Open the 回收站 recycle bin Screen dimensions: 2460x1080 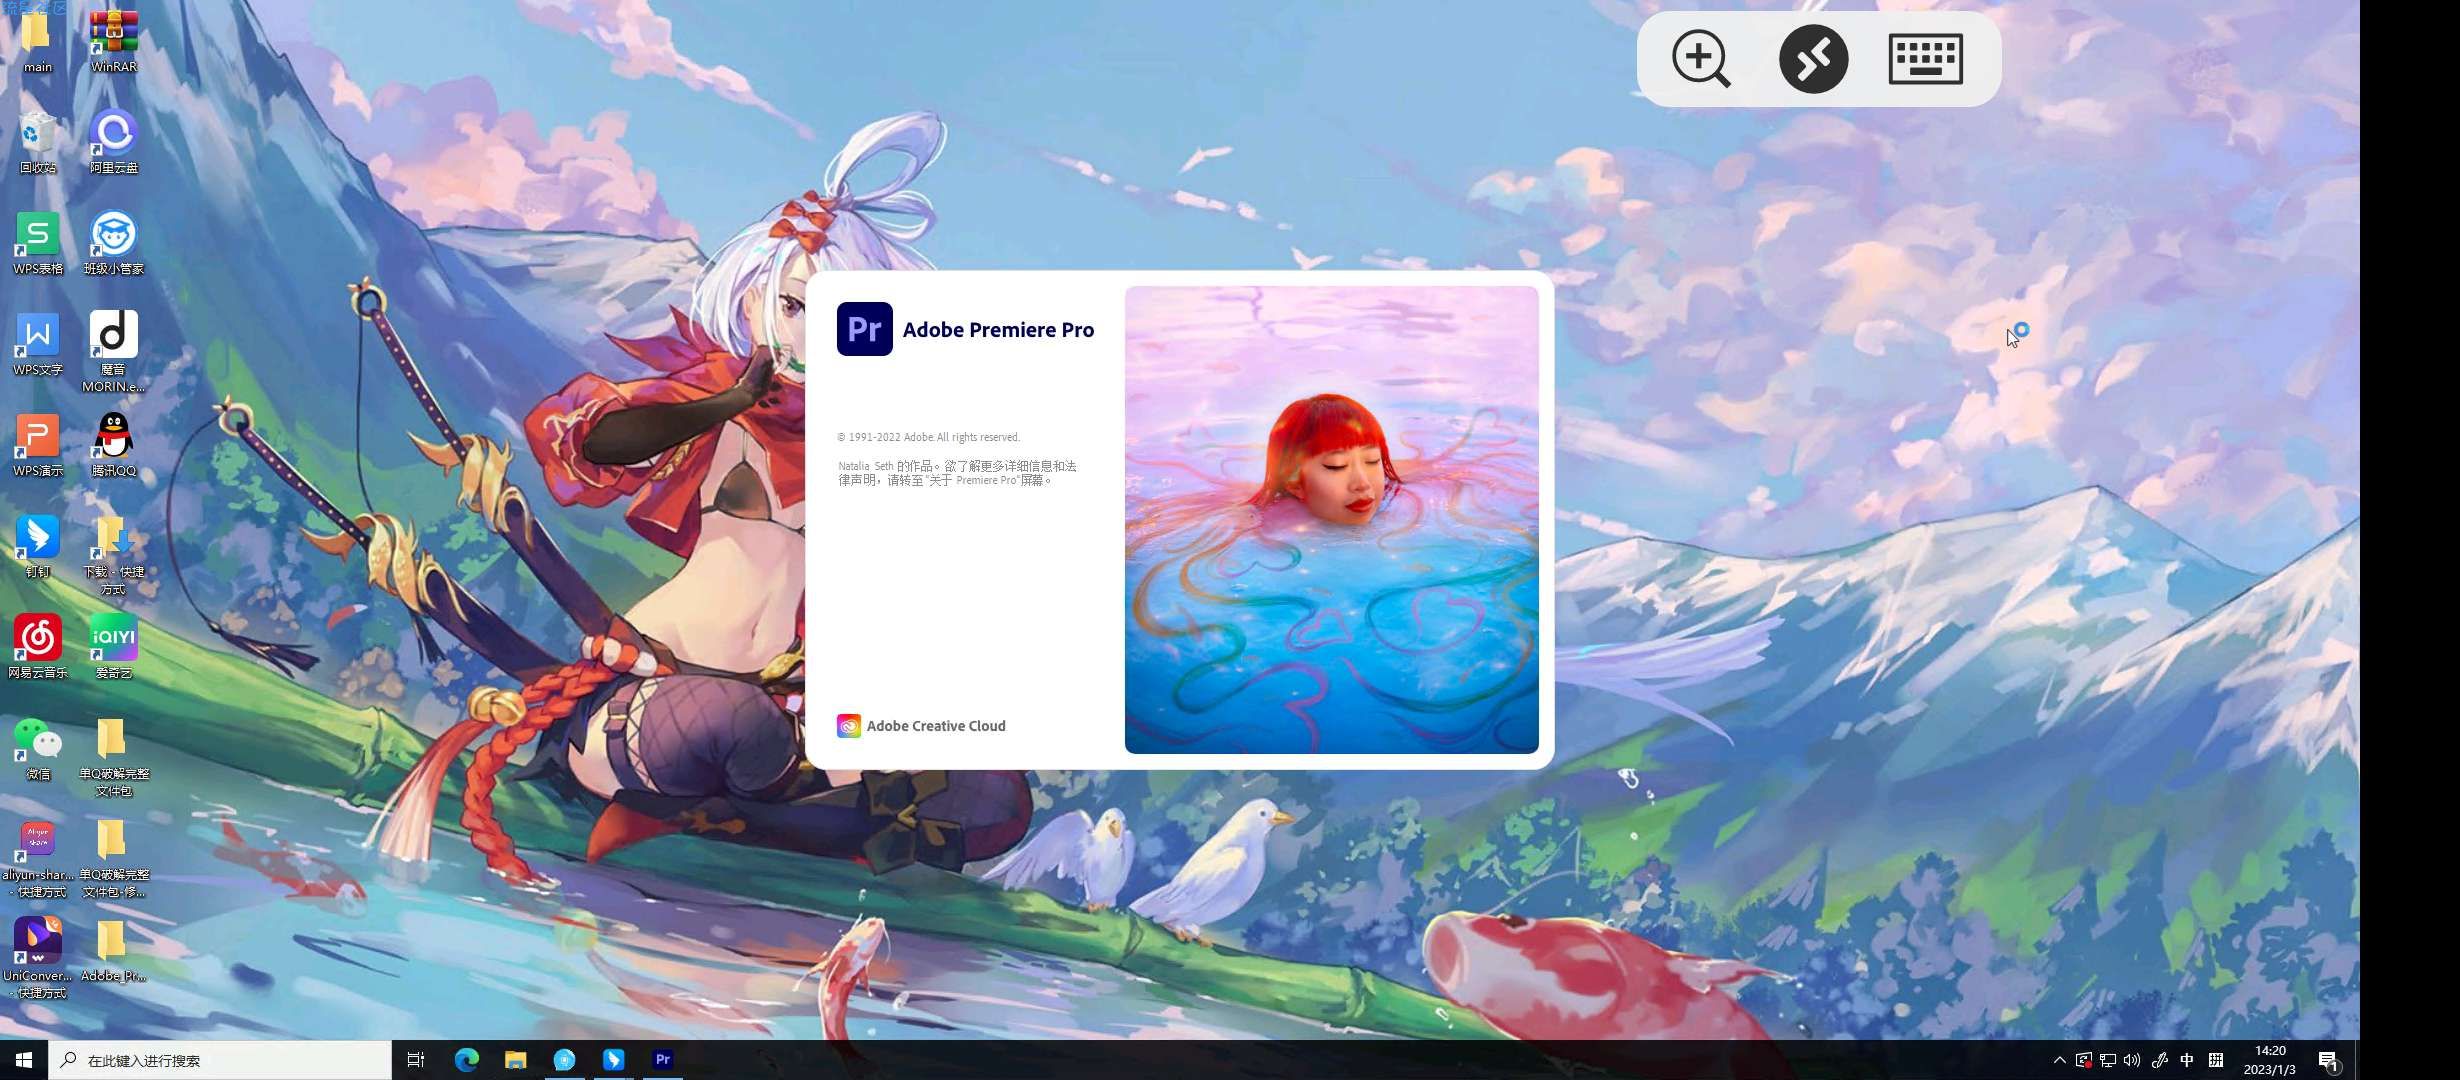(37, 141)
